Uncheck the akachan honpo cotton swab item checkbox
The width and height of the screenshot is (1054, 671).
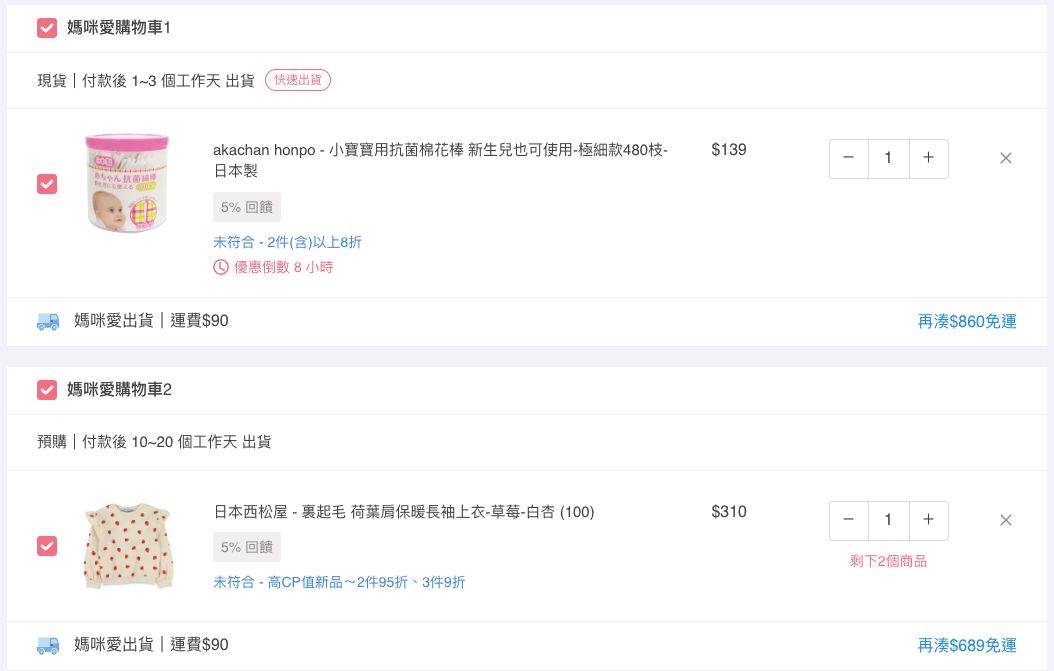[x=47, y=185]
